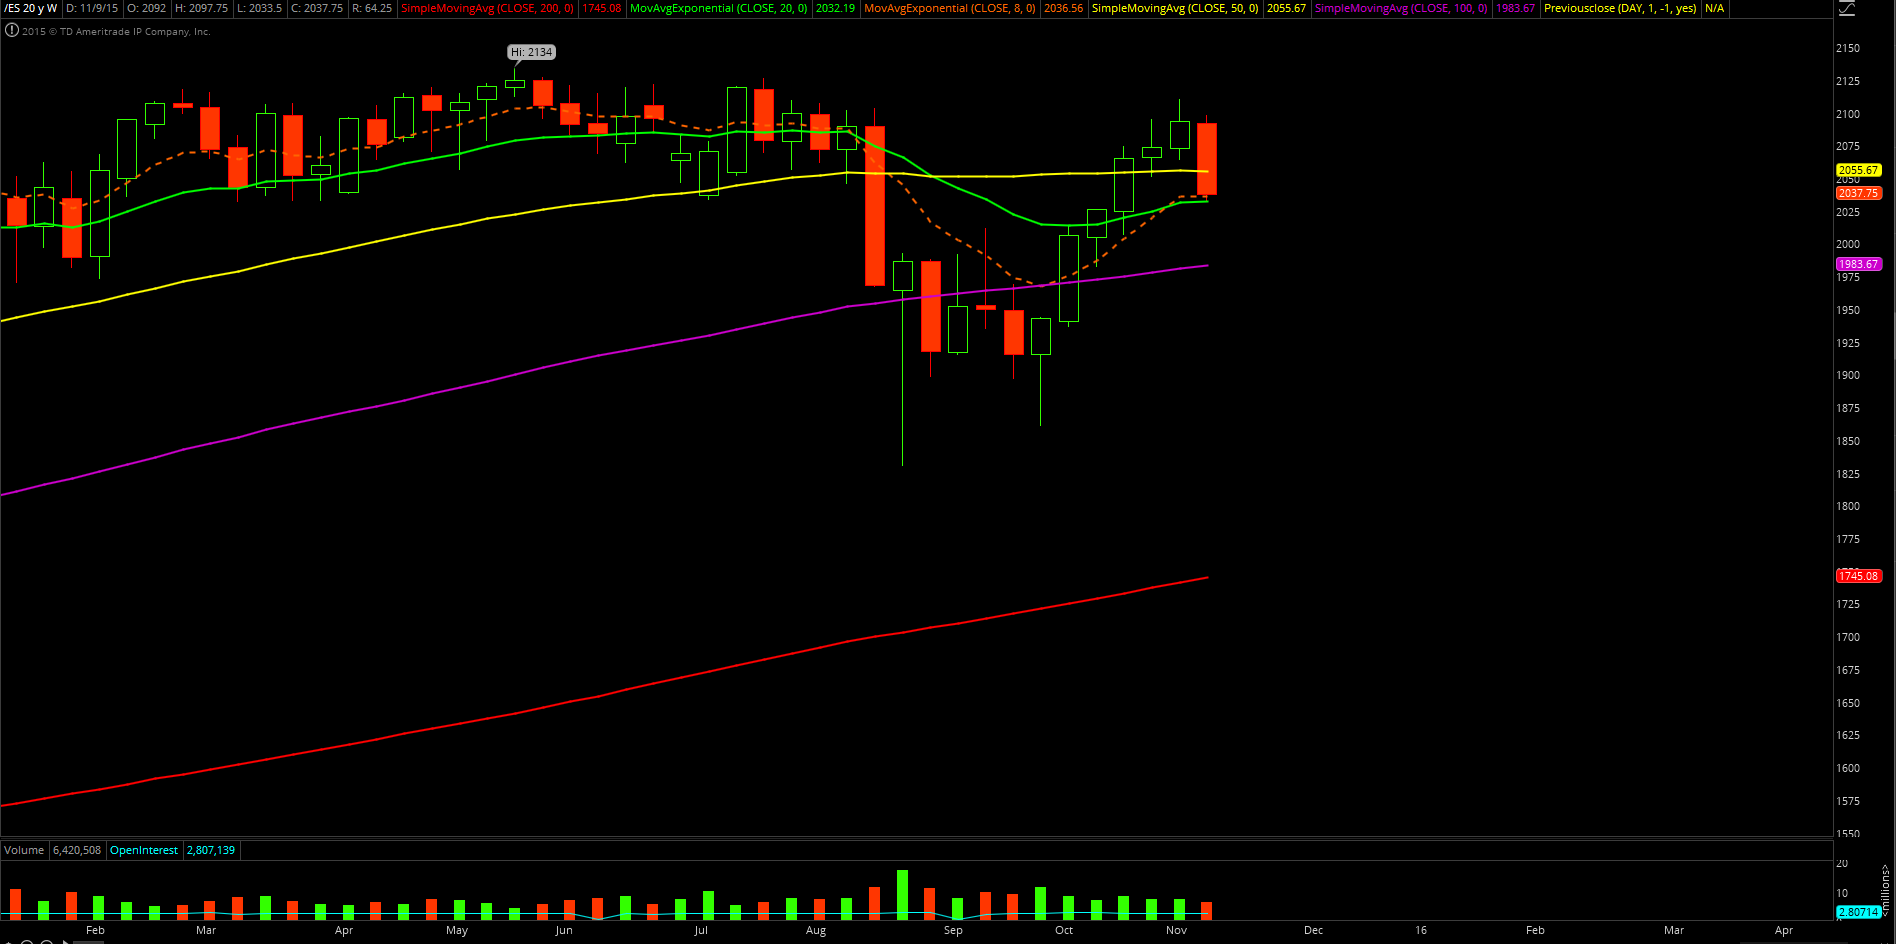Click the info icon beside the copyright notice

click(x=11, y=31)
